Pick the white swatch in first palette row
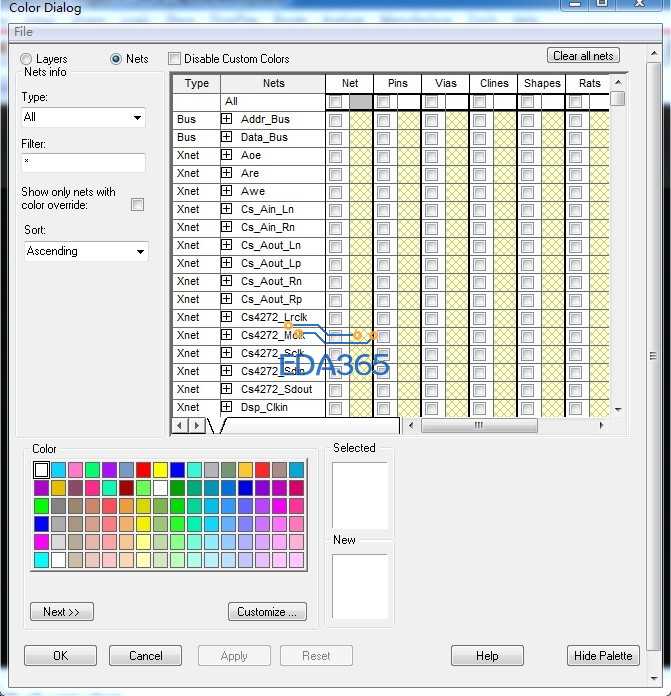Image resolution: width=671 pixels, height=696 pixels. click(41, 470)
